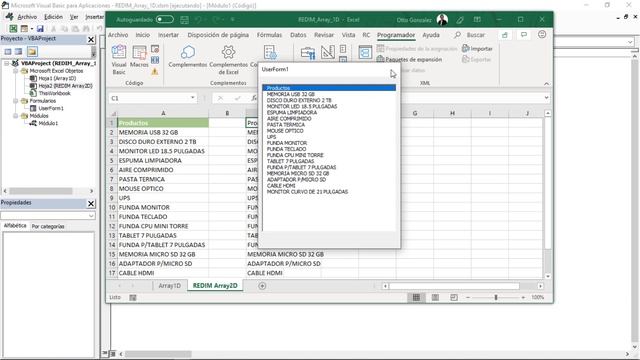Viewport: 640px width, 360px height.
Task: Click the pen icon in Excel title bar
Action: [460, 20]
